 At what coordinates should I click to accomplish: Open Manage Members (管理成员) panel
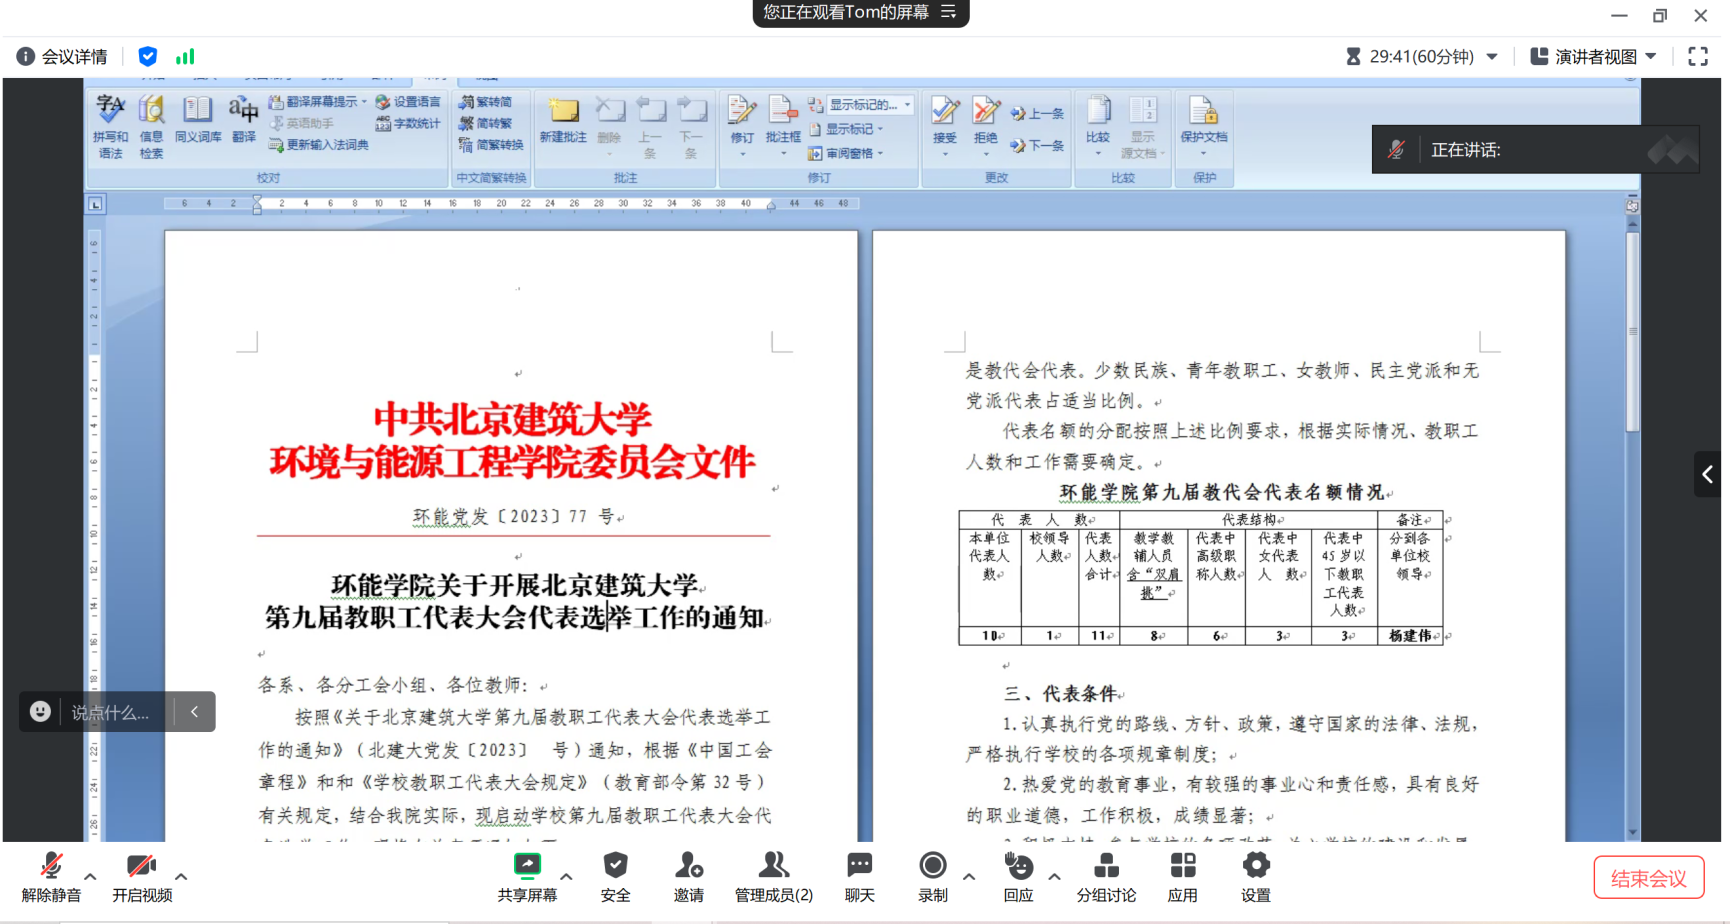(773, 866)
